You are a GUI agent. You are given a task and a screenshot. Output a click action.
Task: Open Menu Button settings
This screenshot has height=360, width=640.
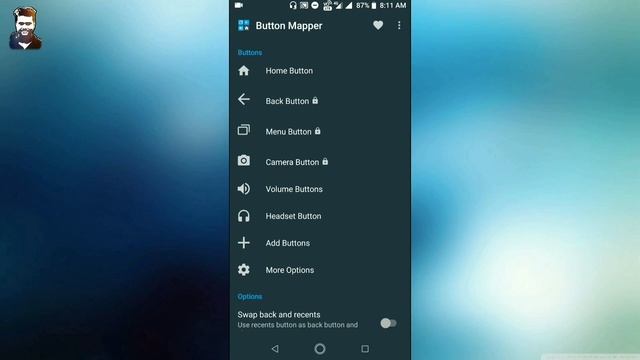point(320,131)
